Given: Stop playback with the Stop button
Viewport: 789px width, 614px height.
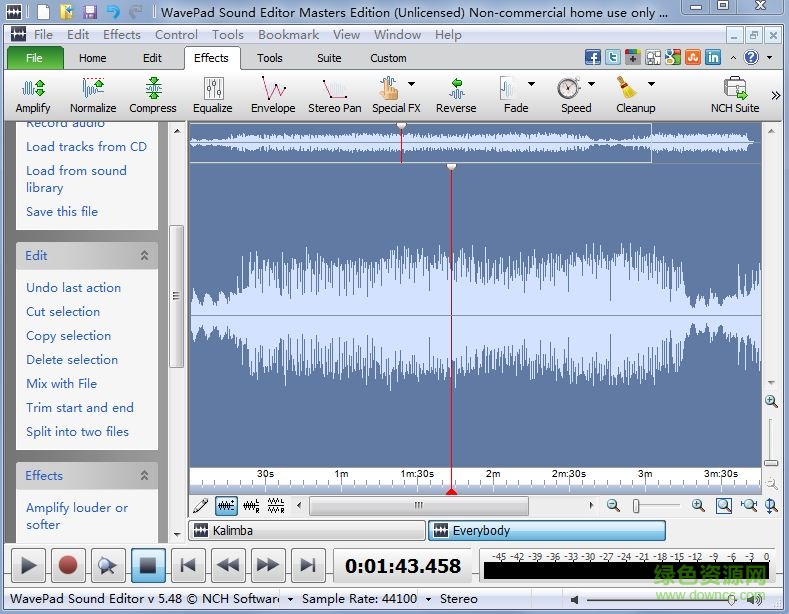Looking at the screenshot, I should pos(147,565).
